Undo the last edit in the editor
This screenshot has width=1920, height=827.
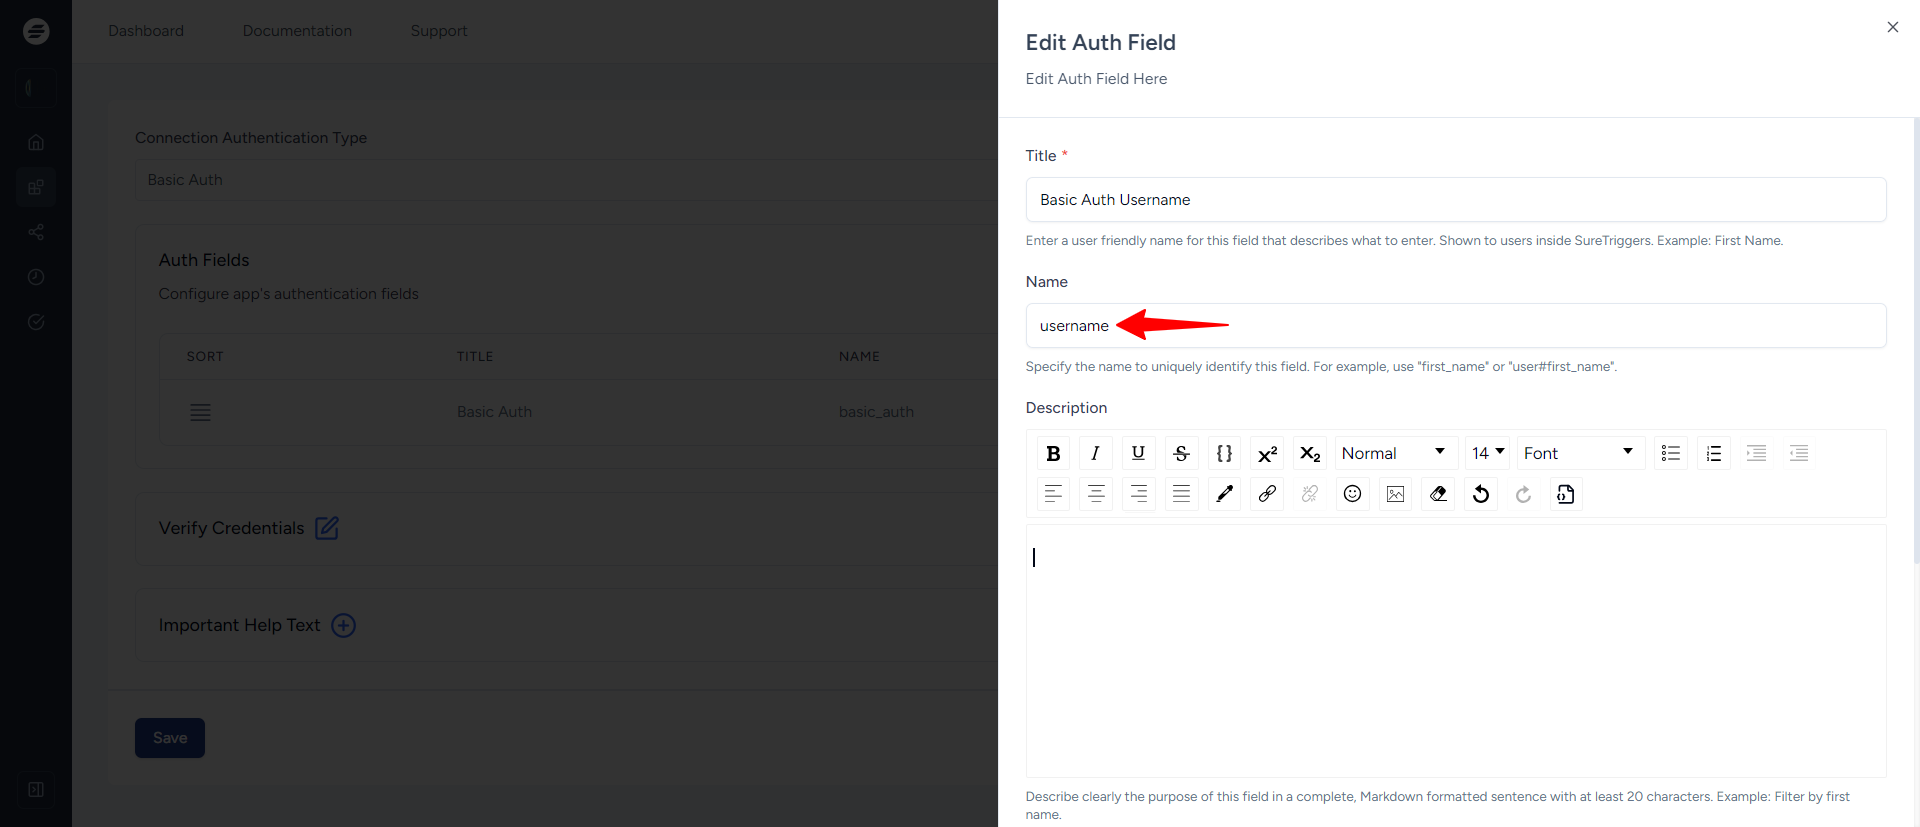coord(1481,494)
